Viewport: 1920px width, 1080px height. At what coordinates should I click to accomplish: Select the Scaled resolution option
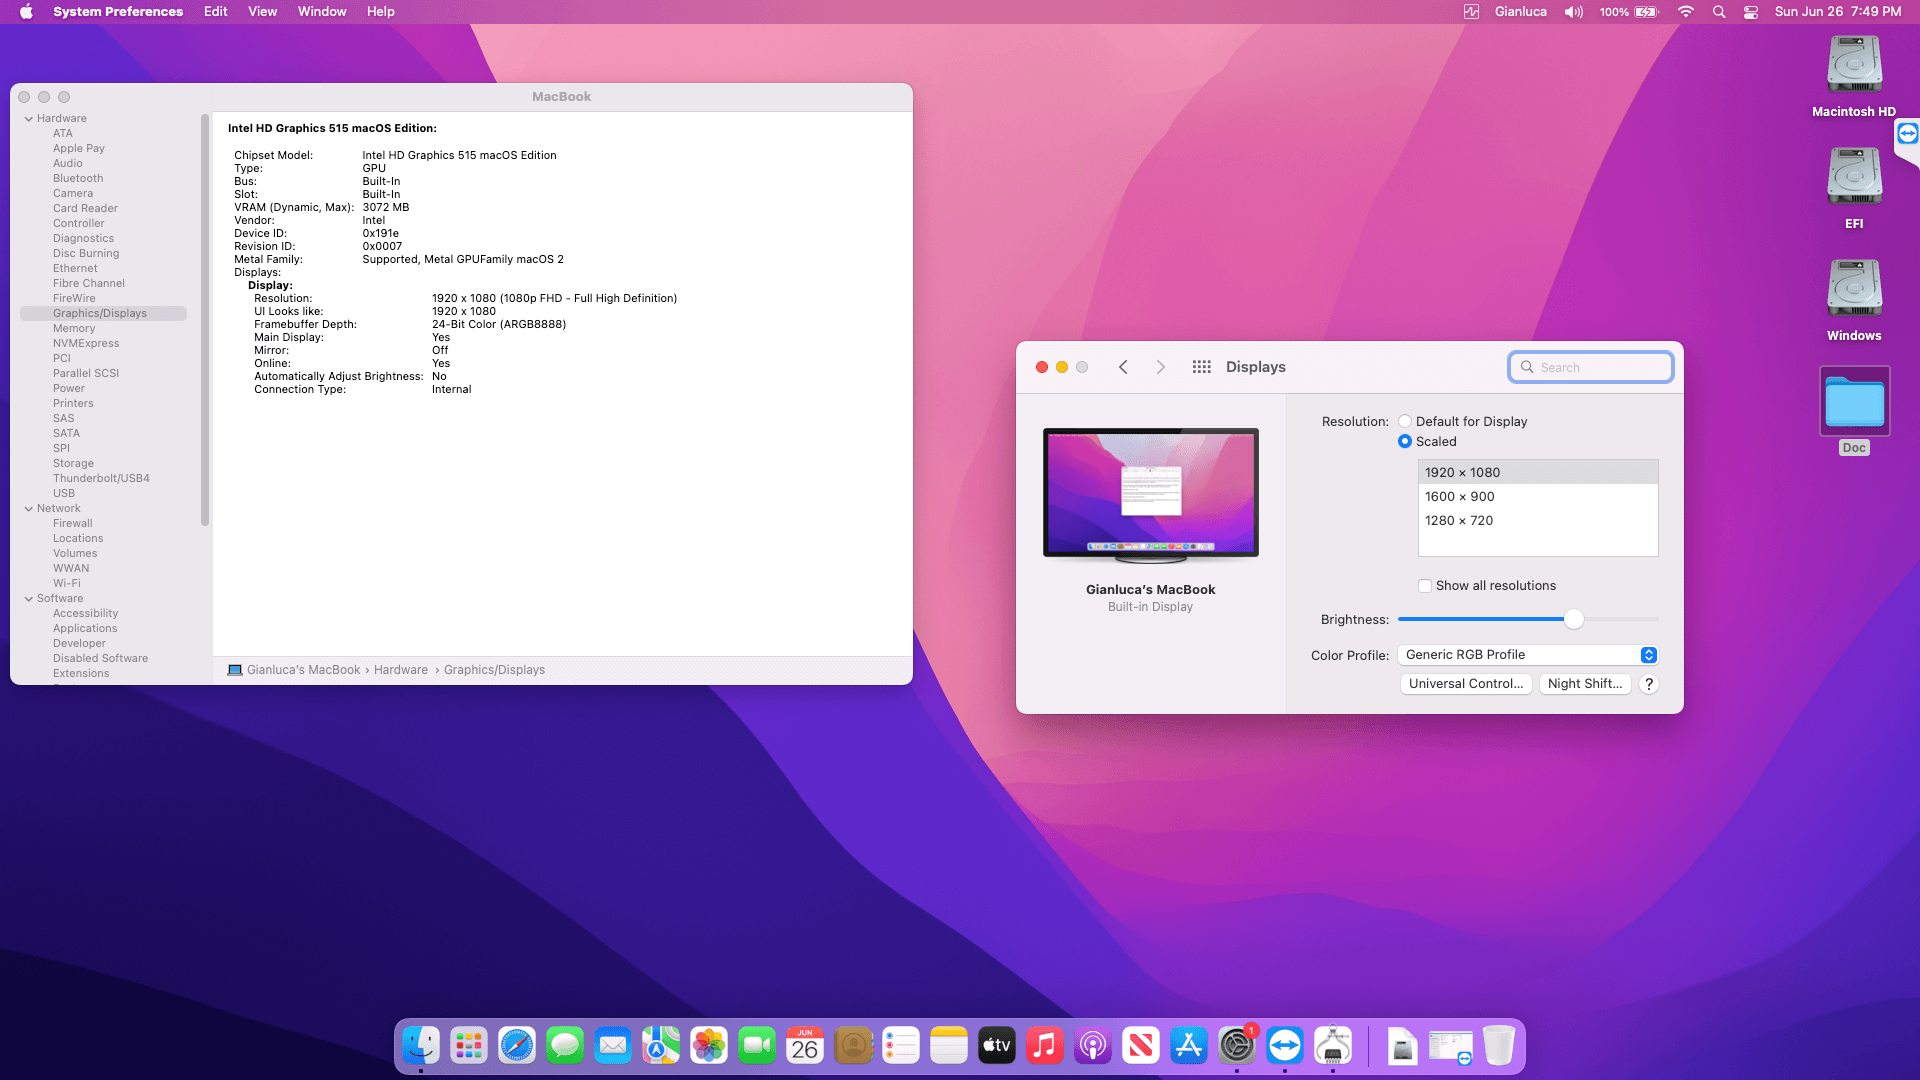click(1405, 441)
